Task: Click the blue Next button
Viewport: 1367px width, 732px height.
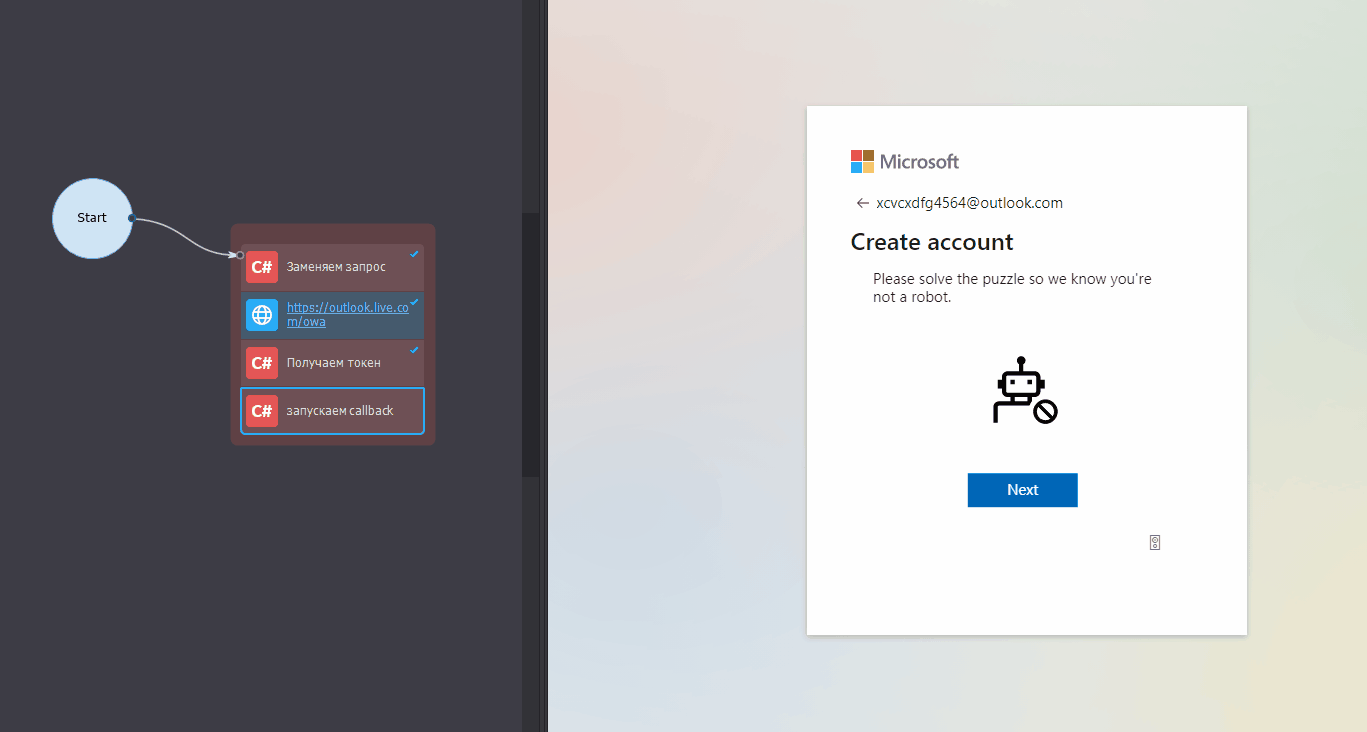Action: point(1022,490)
